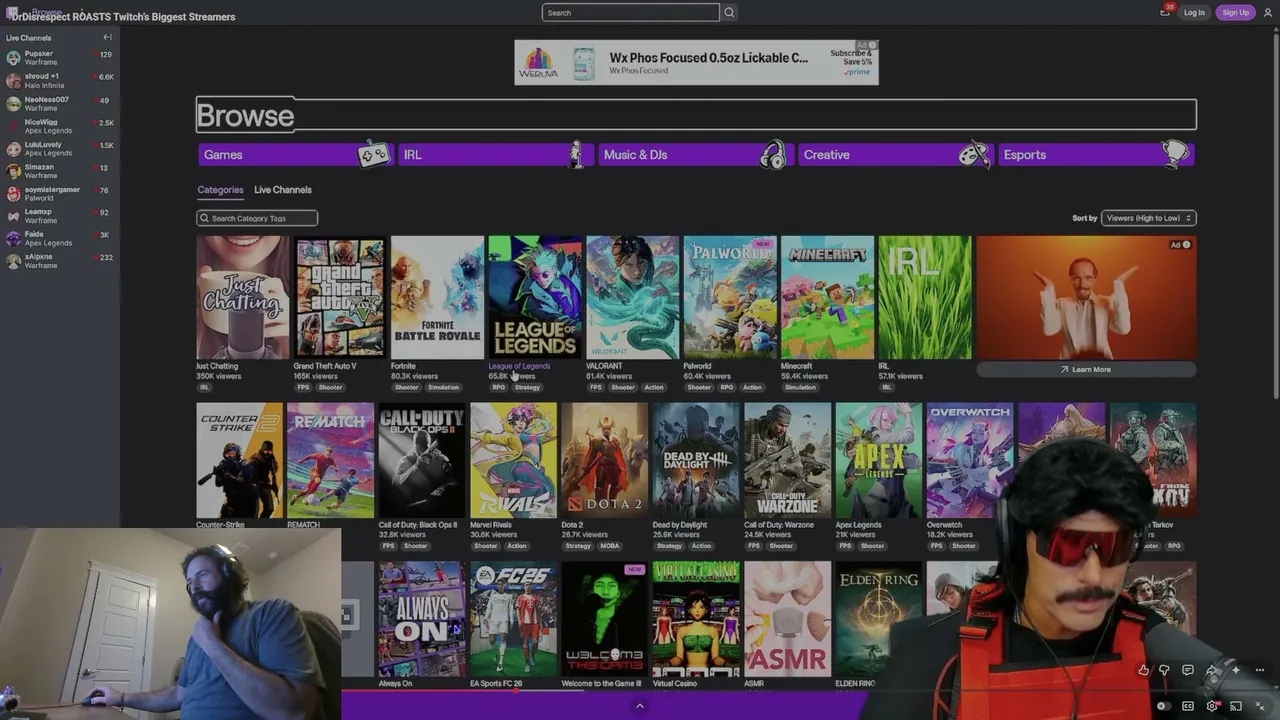Like the video with thumbs up
Viewport: 1280px width, 720px height.
1143,670
